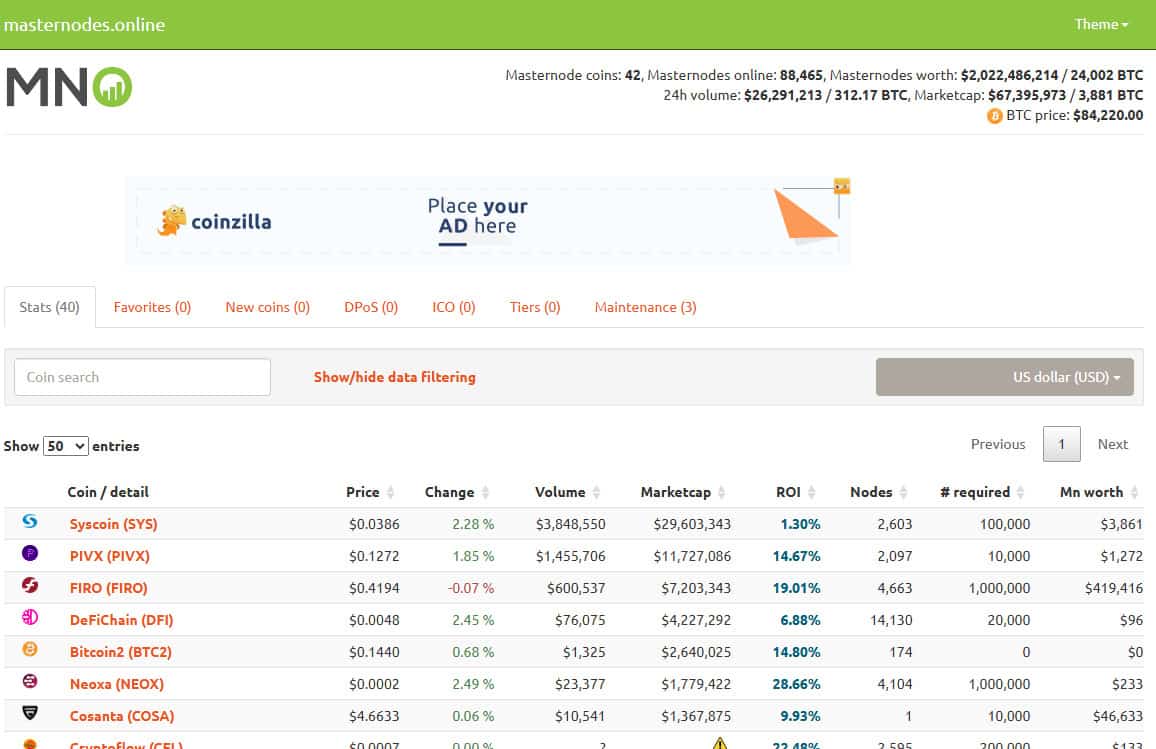Open the New coins (0) tab

coord(268,307)
